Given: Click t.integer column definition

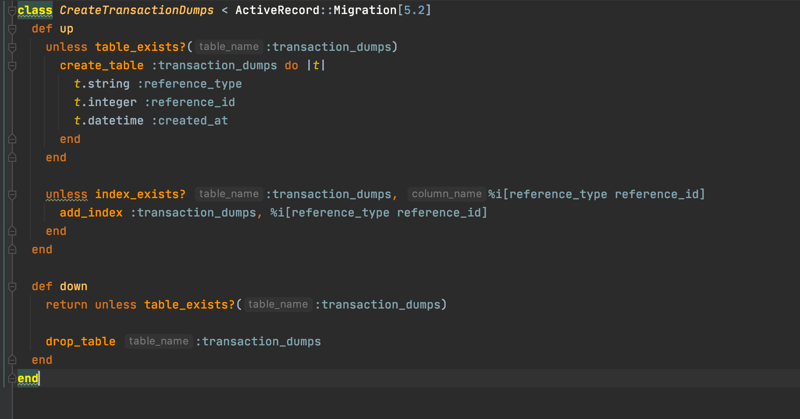Looking at the screenshot, I should click(x=105, y=102).
